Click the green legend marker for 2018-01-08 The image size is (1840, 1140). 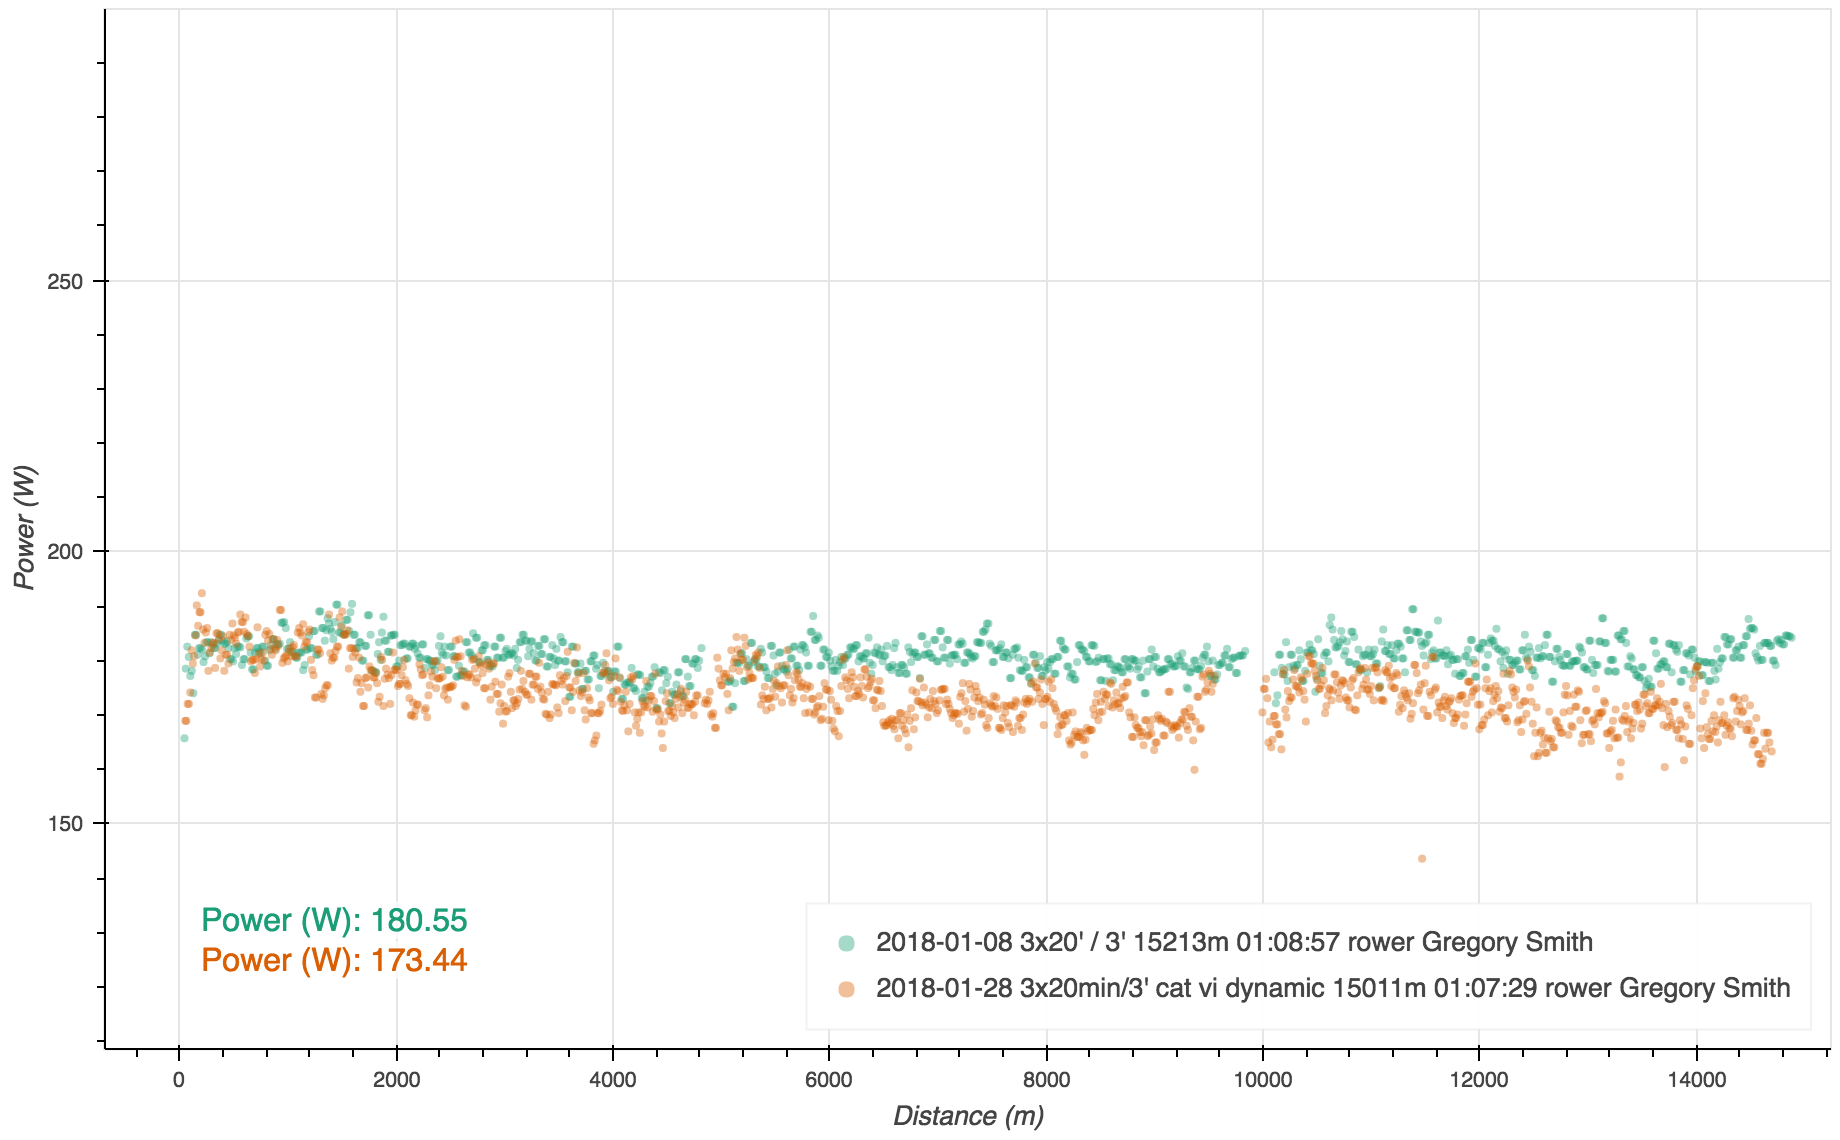pos(846,943)
